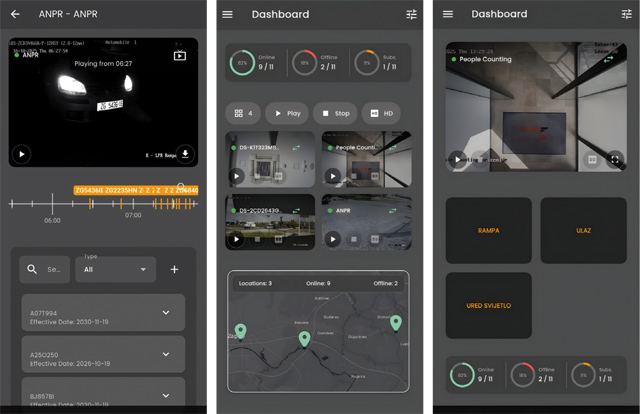
Task: Expand the A07T994 plate entry
Action: [166, 313]
